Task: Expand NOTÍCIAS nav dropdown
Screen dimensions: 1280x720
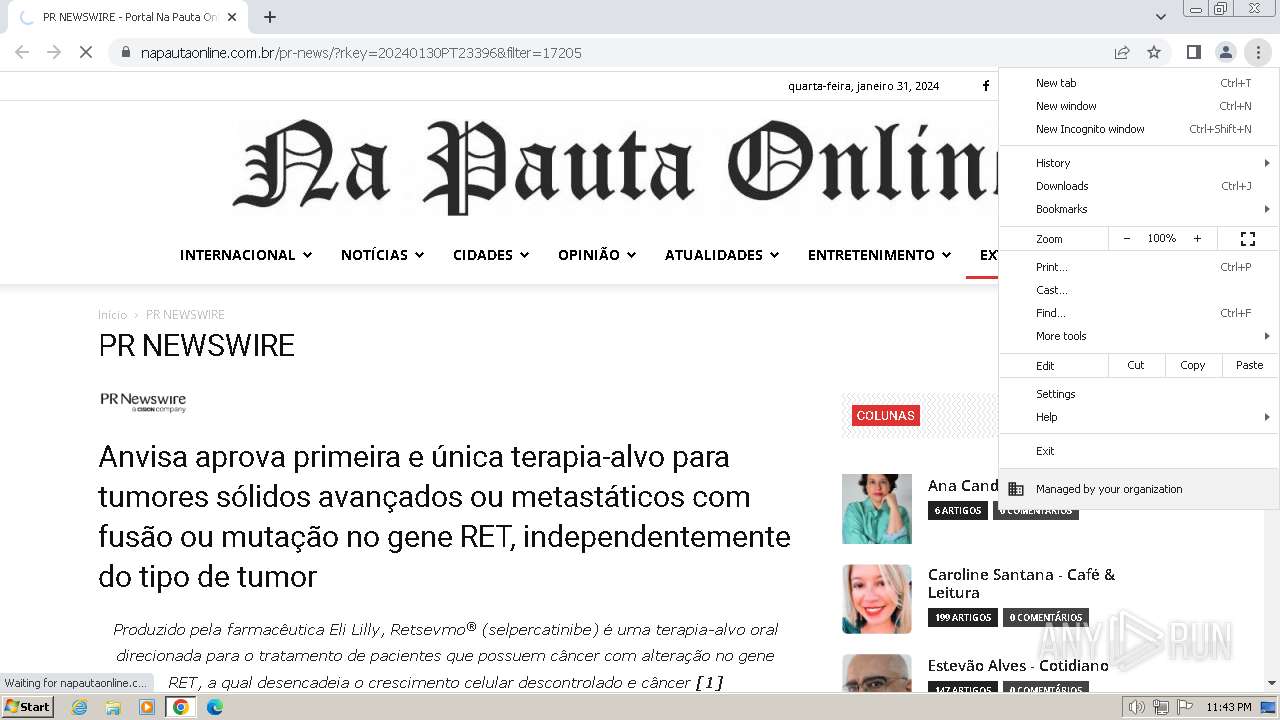Action: pyautogui.click(x=383, y=255)
